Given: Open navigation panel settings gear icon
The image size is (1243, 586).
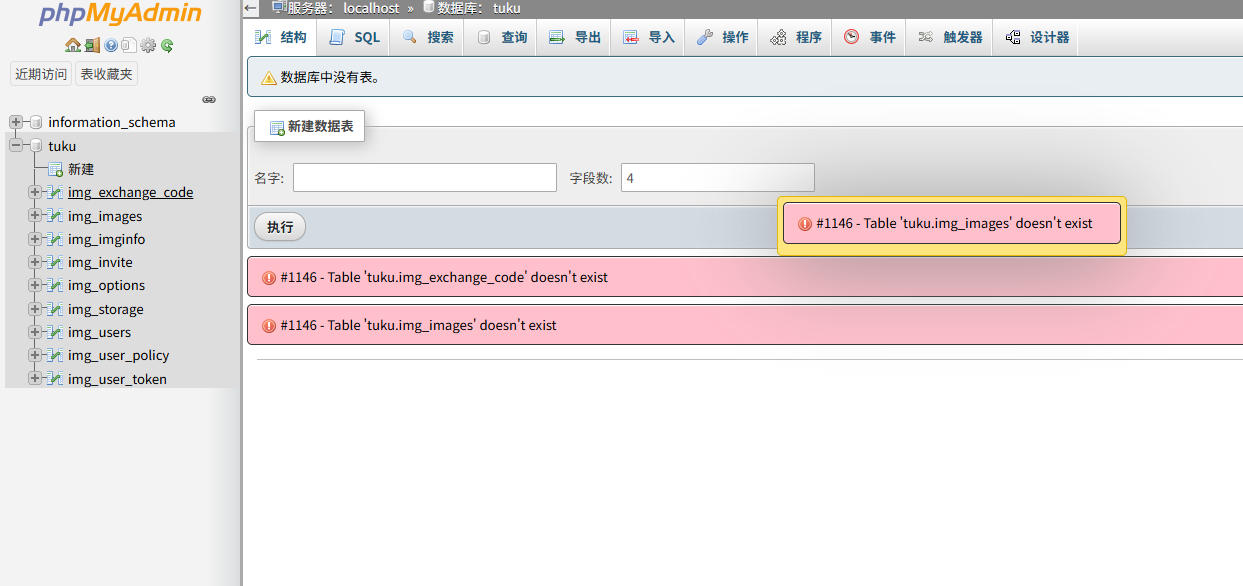Looking at the screenshot, I should tap(148, 45).
